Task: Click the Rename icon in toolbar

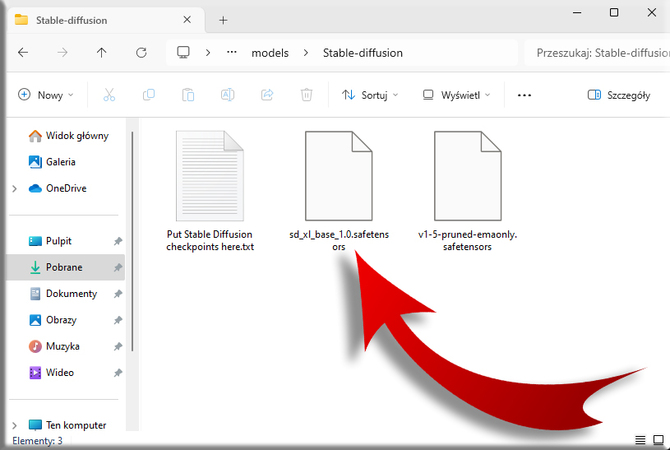Action: click(227, 94)
